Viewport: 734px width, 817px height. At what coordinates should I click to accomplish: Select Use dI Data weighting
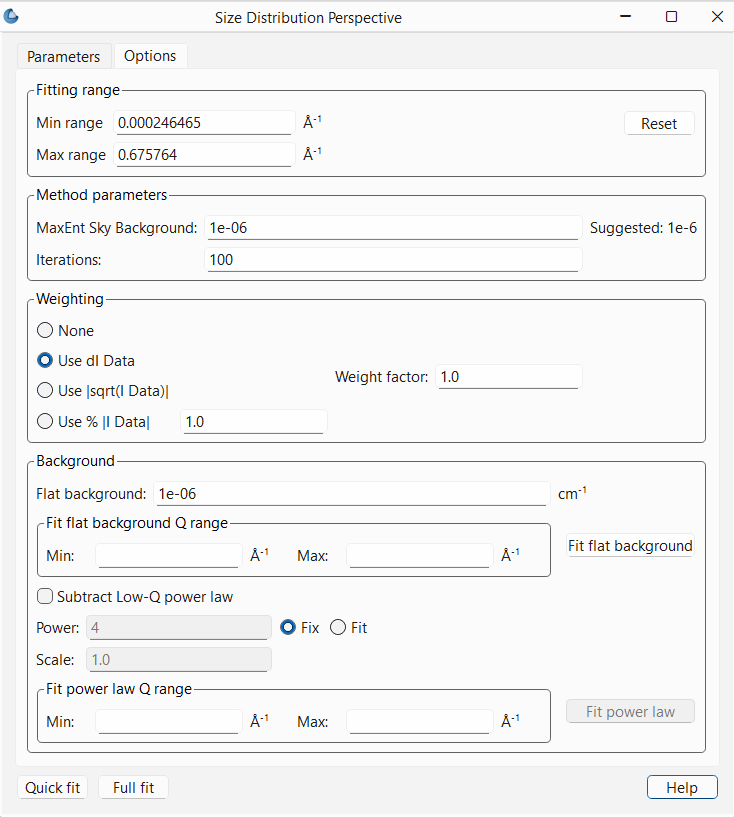tap(45, 361)
